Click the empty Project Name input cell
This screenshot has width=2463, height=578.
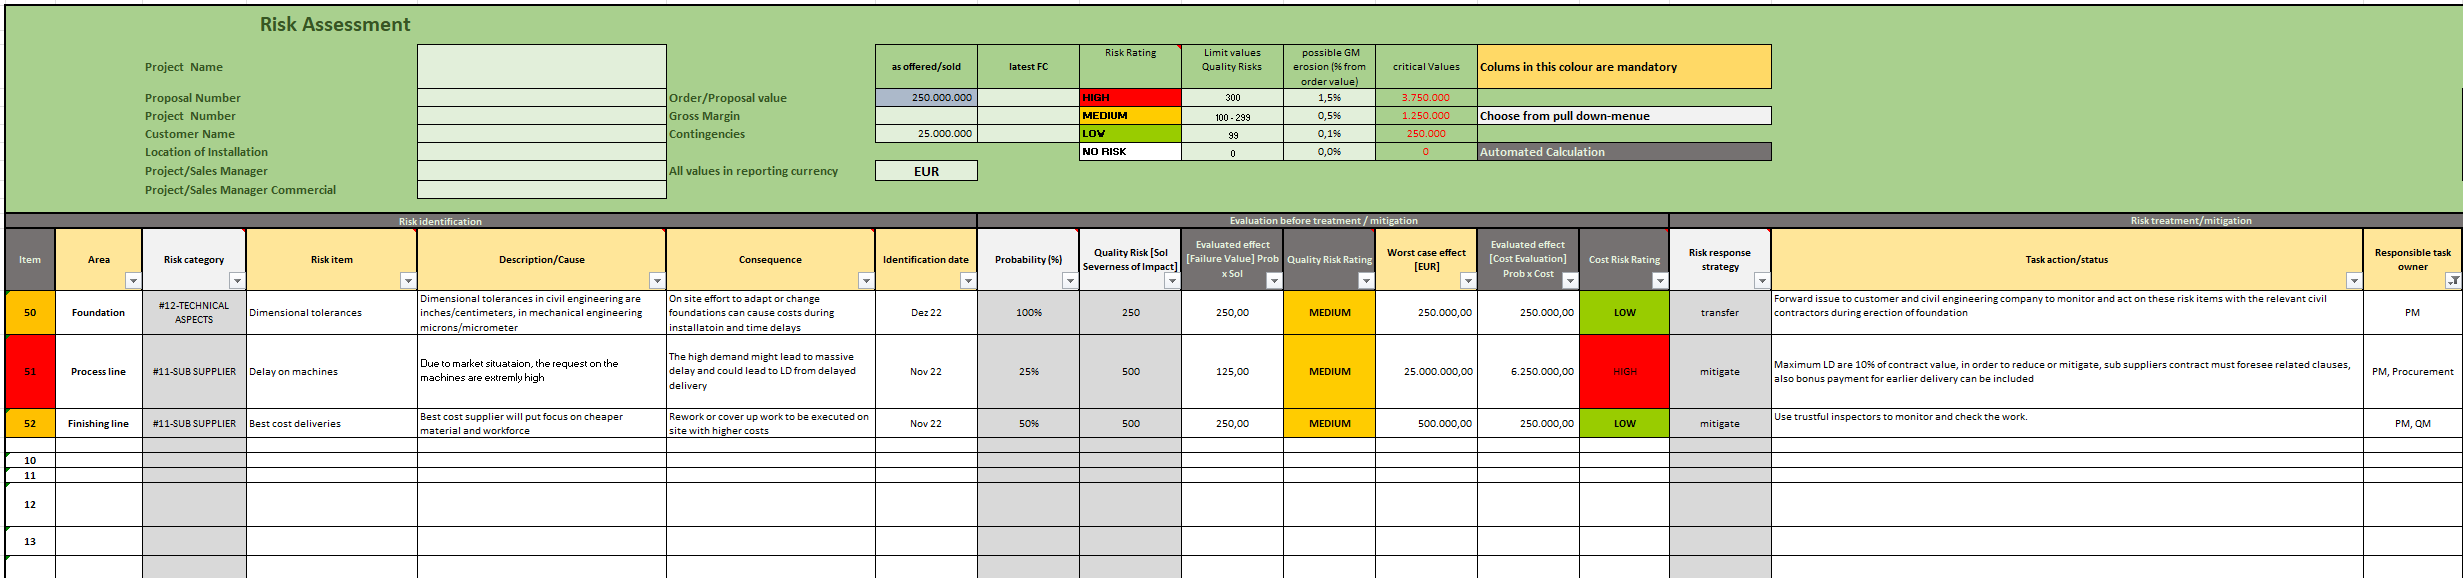click(x=541, y=67)
